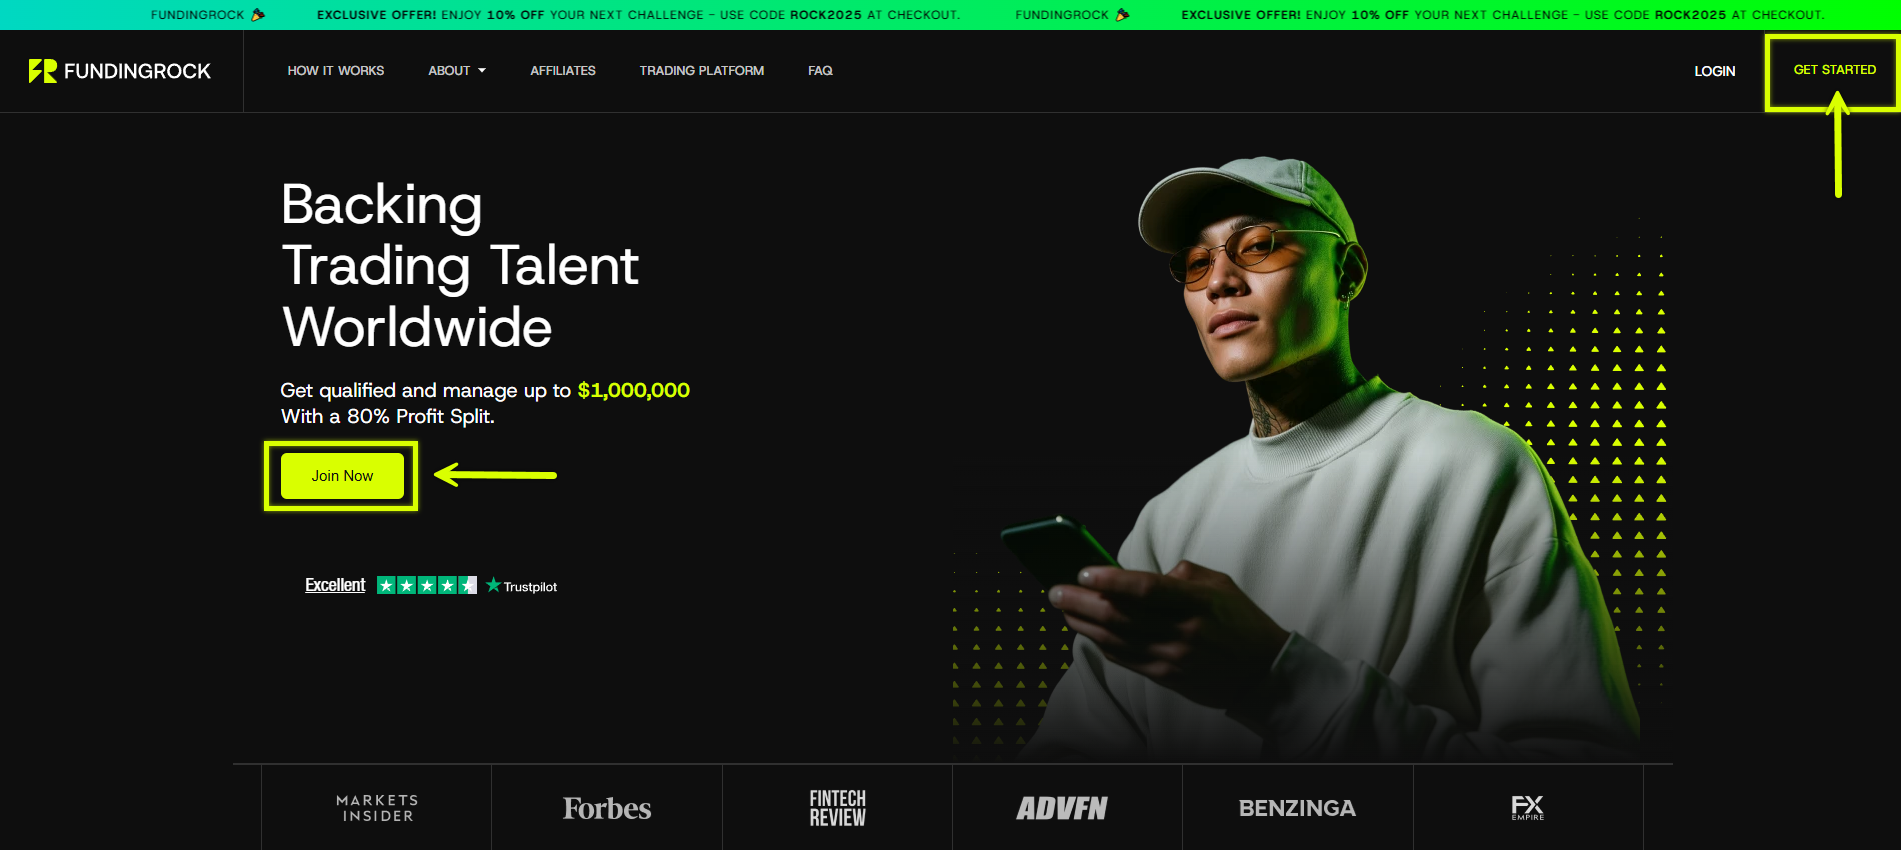Expand the About dropdown arrow
The image size is (1901, 850).
click(x=482, y=71)
